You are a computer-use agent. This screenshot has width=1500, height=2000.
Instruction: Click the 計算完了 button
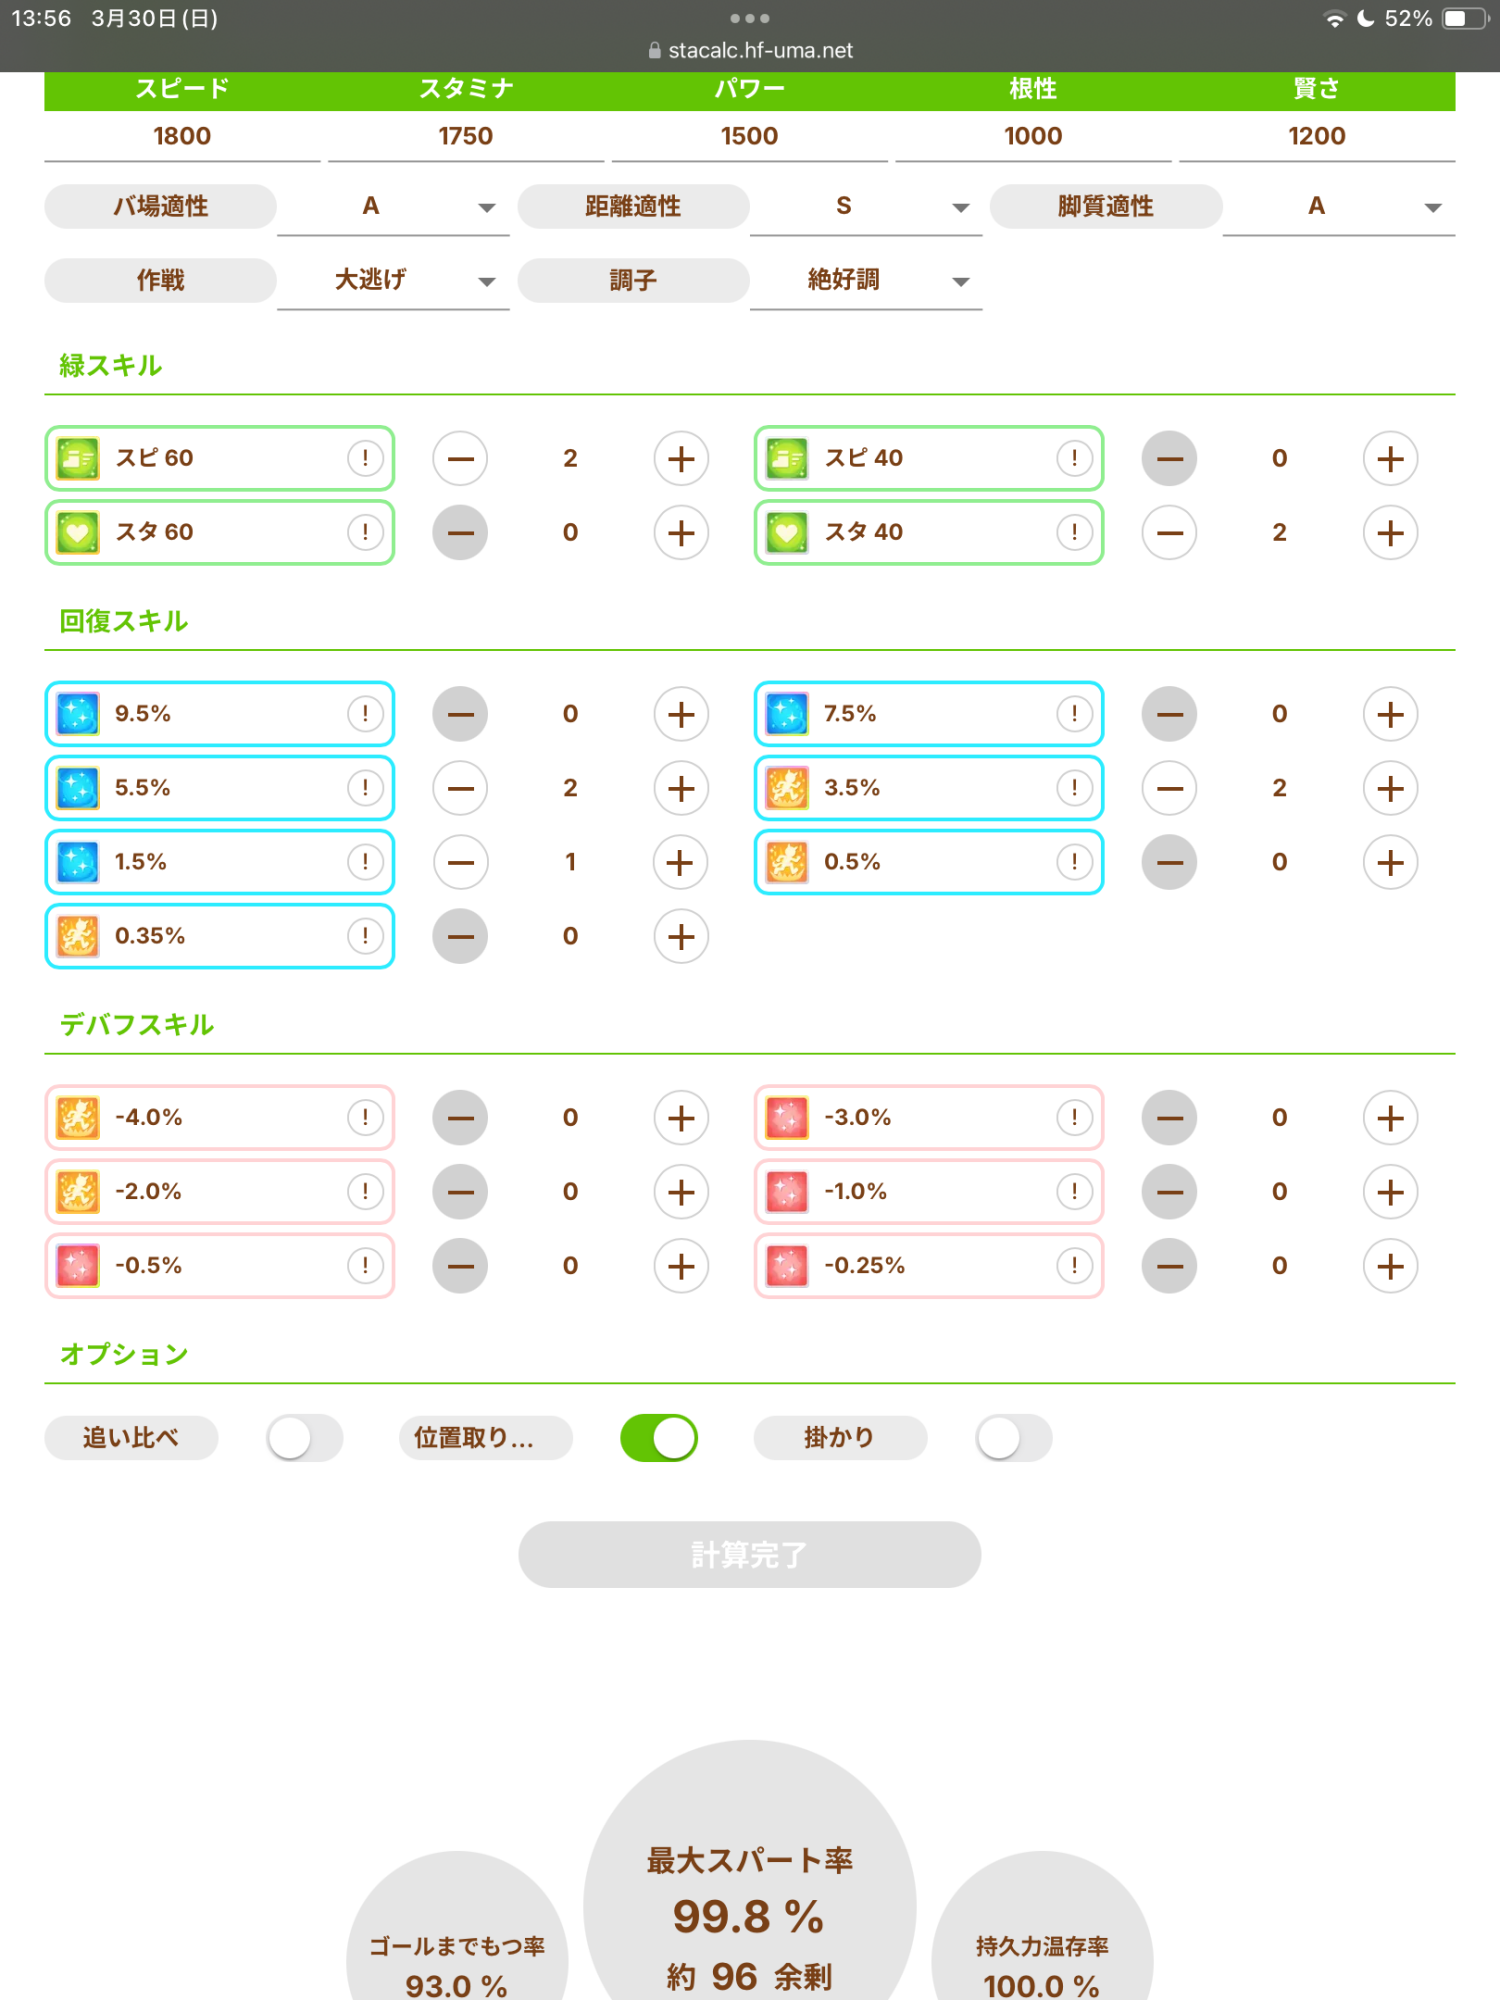click(x=749, y=1555)
